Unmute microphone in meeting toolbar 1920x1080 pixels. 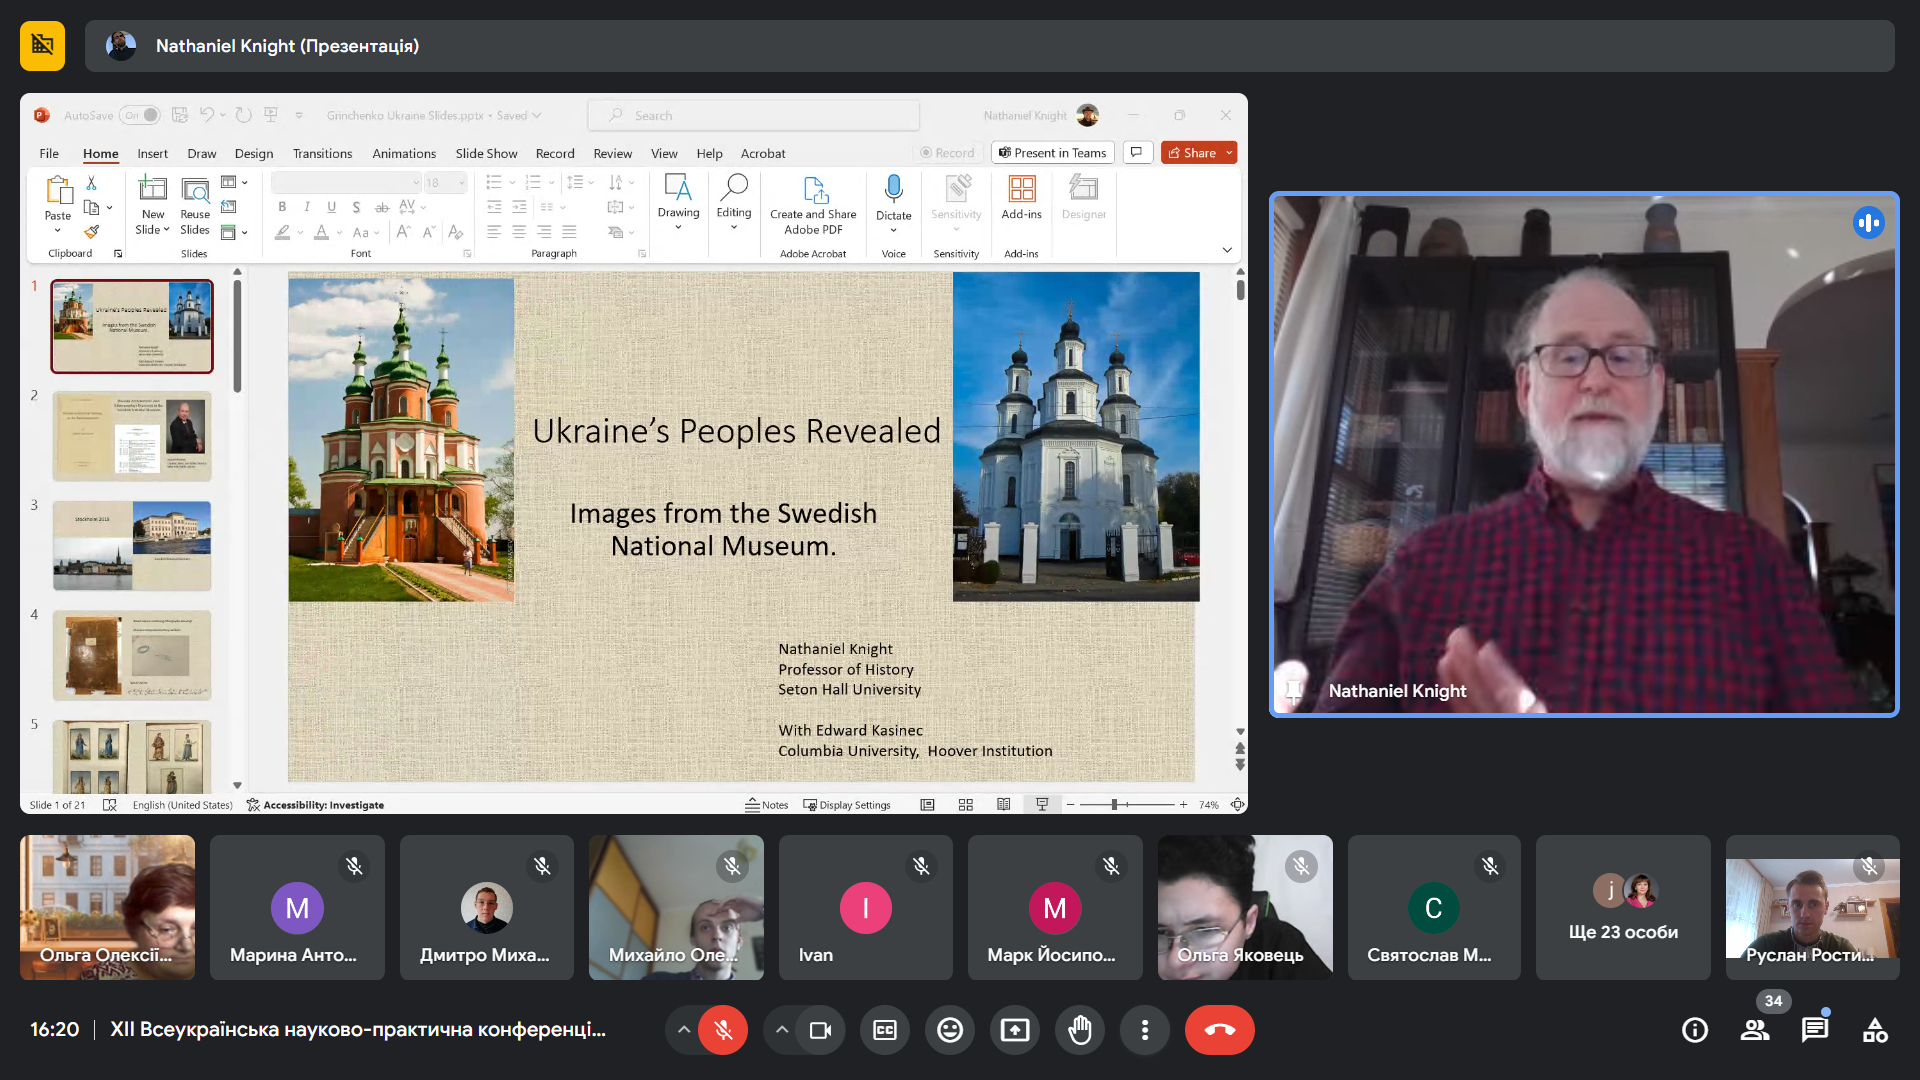point(723,1030)
